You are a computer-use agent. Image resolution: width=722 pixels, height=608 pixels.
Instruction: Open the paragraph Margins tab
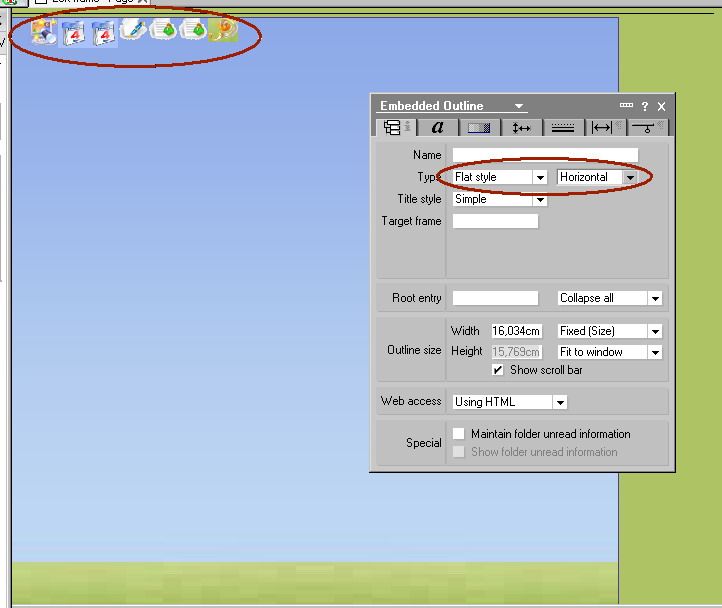(x=602, y=127)
